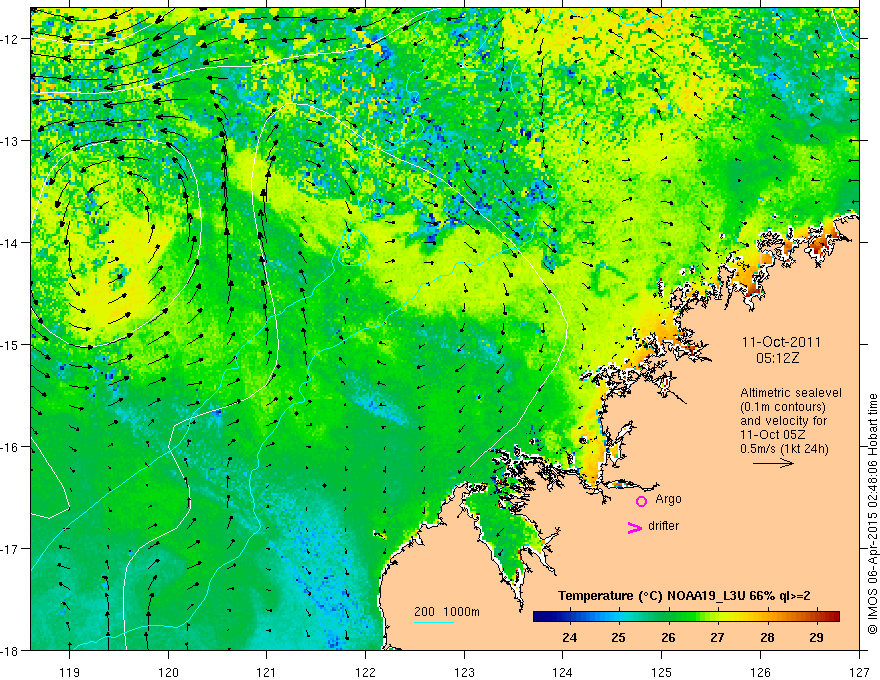Click the 'and velocity for' legend text
This screenshot has height=680, width=880.
pyautogui.click(x=783, y=421)
